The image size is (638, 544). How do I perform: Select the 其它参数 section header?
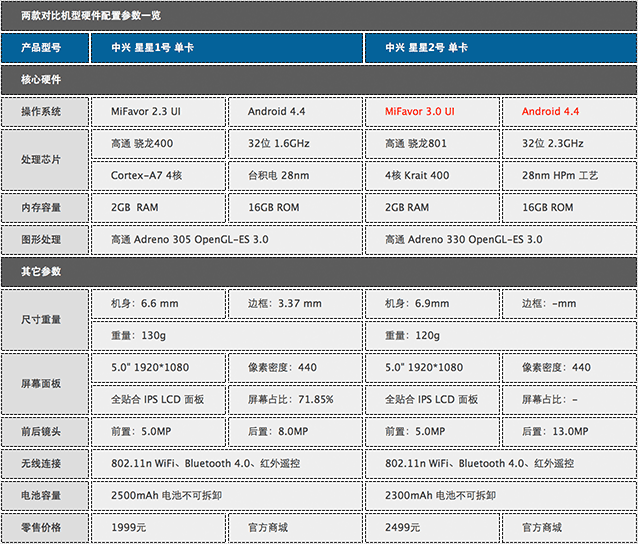click(x=319, y=272)
